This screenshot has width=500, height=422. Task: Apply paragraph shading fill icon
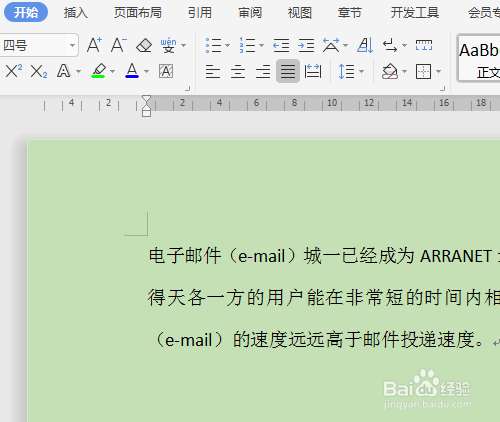pyautogui.click(x=390, y=71)
